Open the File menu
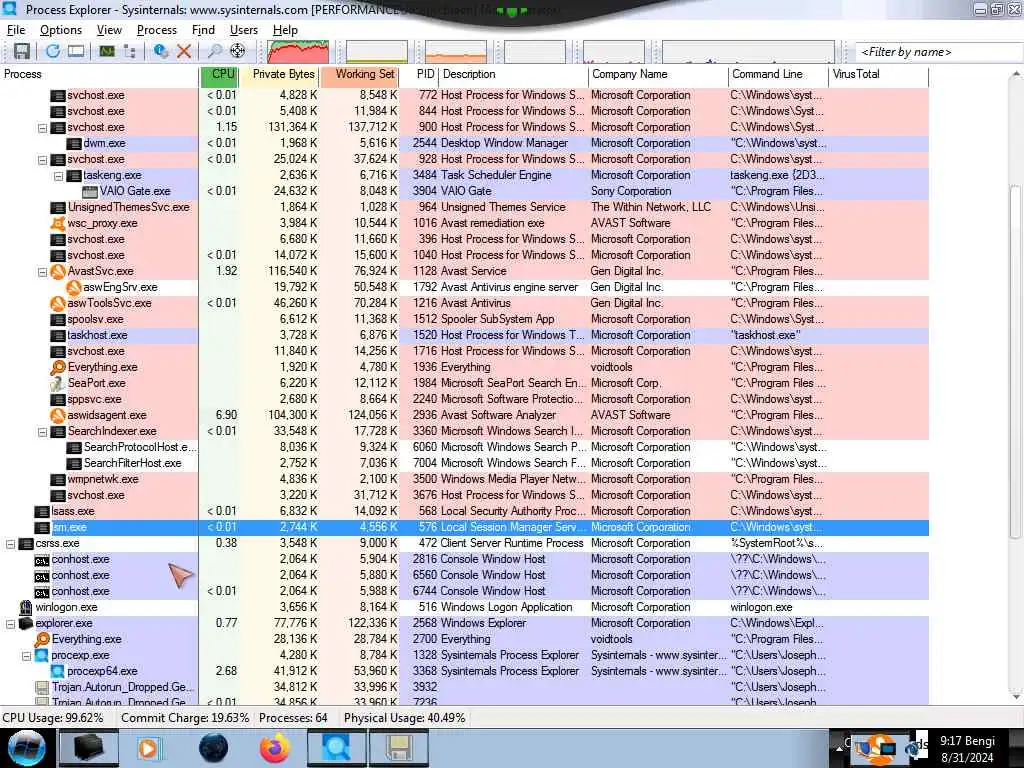The height and width of the screenshot is (768, 1024). coord(16,30)
